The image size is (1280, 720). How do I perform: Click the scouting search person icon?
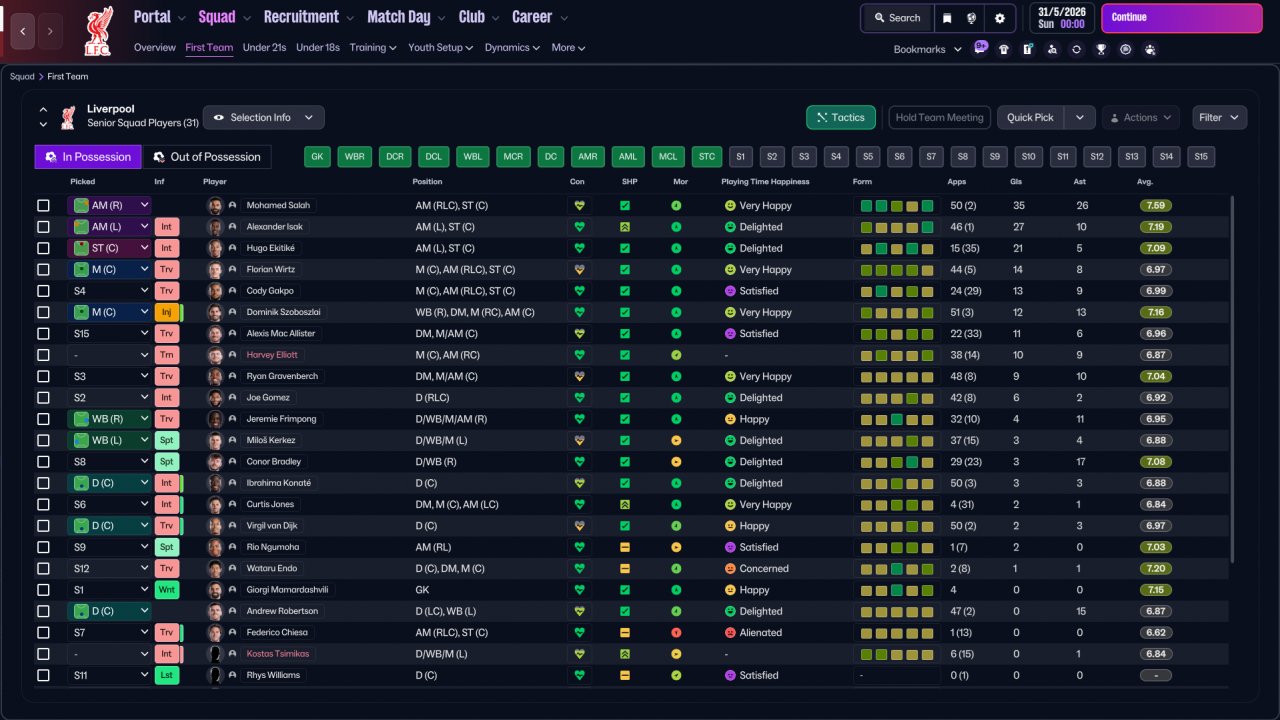pyautogui.click(x=1052, y=49)
